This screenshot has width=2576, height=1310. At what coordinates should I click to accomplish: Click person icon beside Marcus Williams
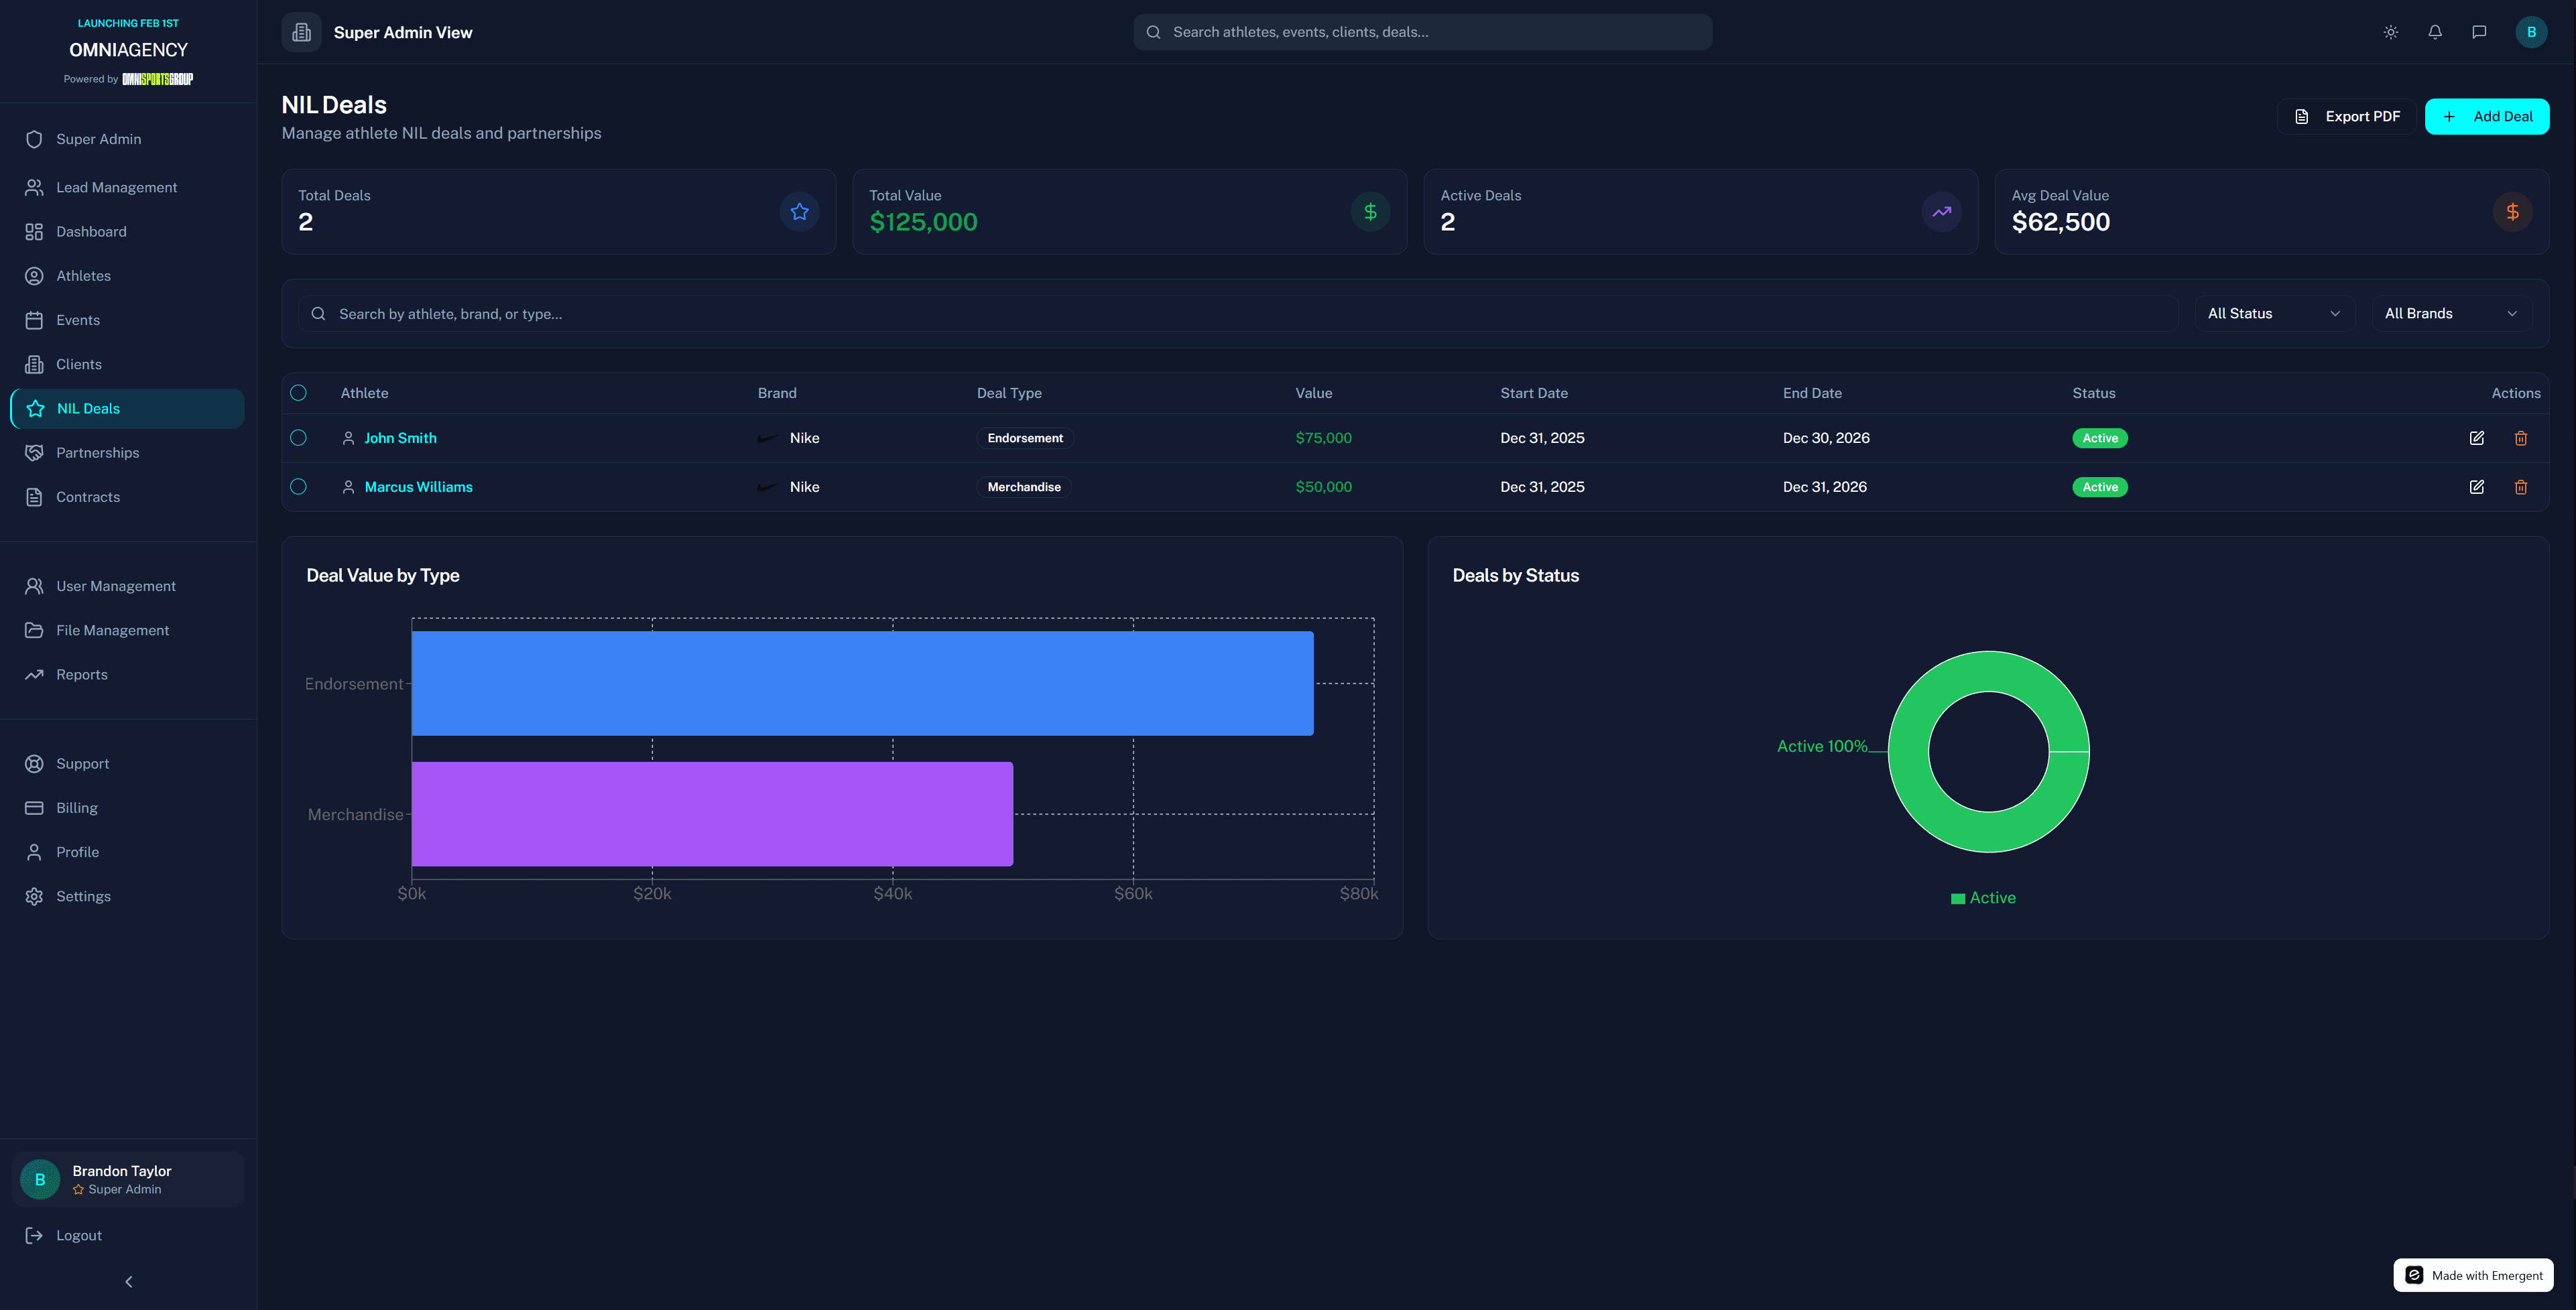[348, 487]
